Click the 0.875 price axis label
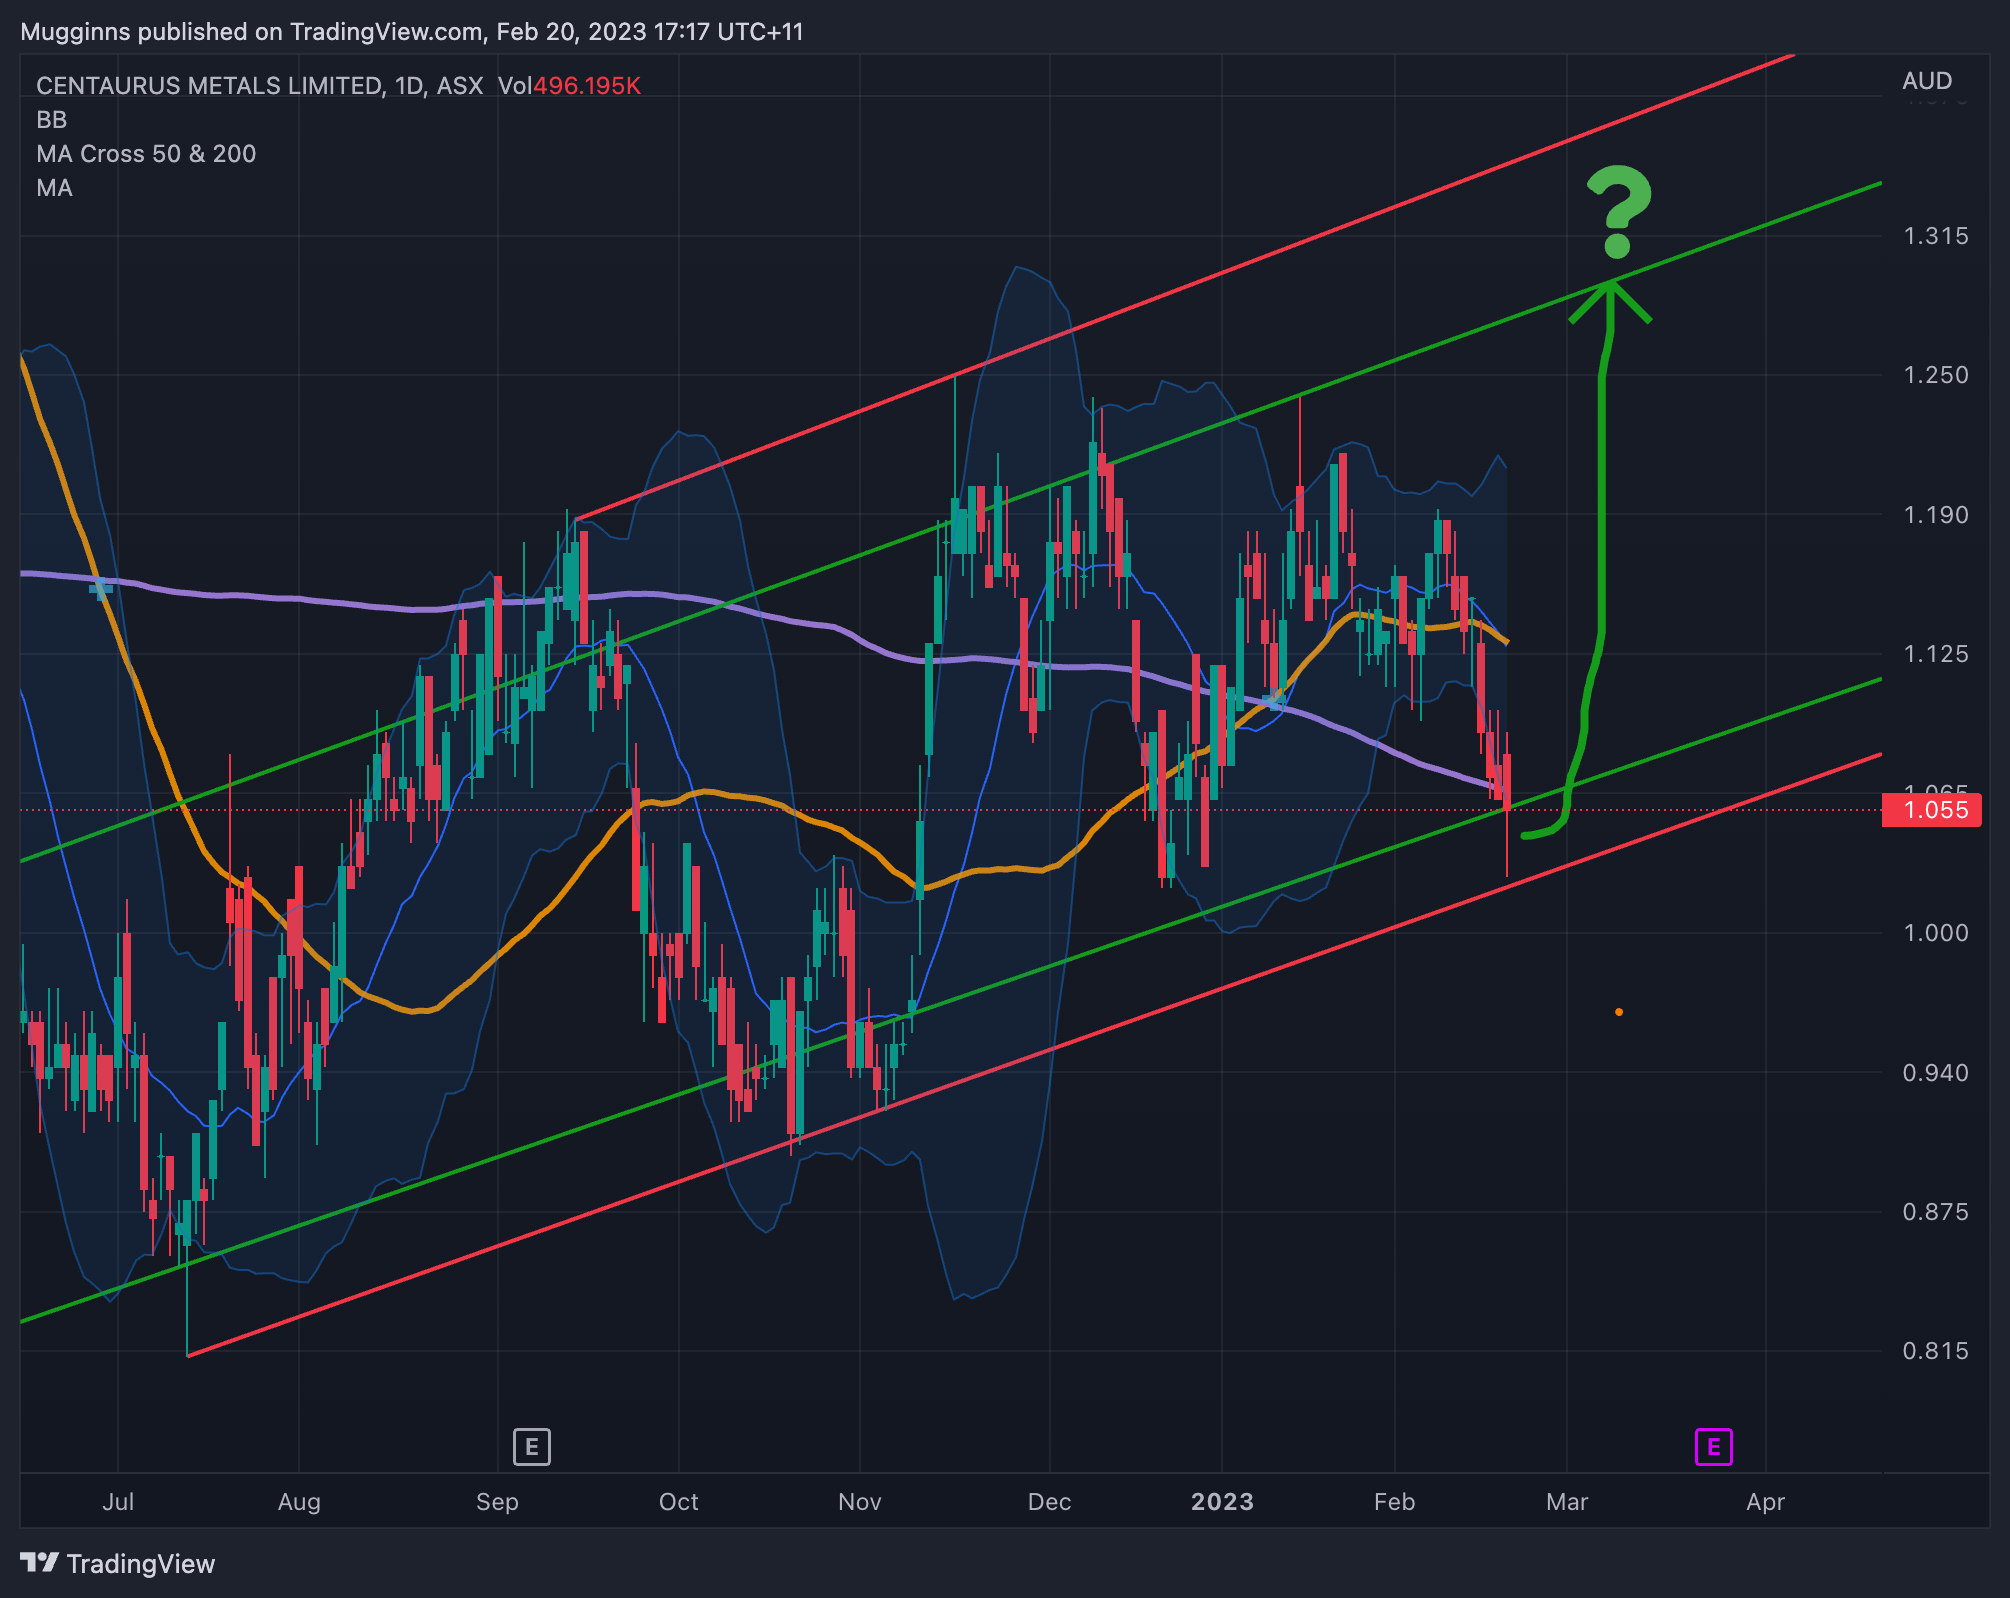 tap(1935, 1212)
